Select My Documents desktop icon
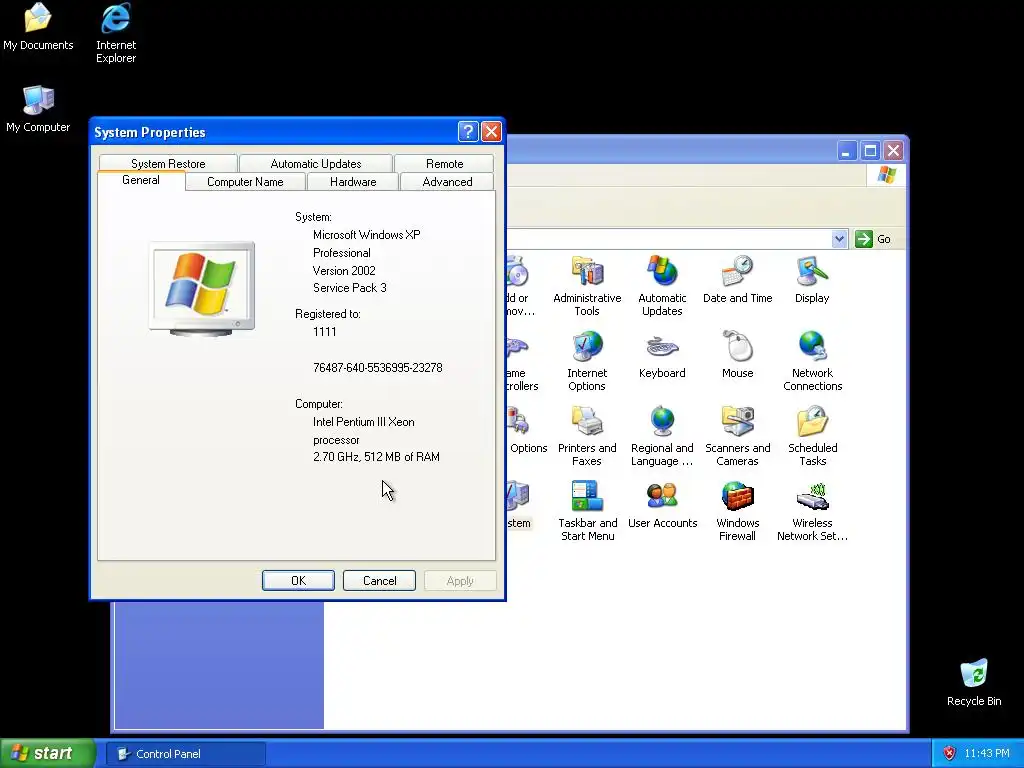The height and width of the screenshot is (768, 1024). 38,26
